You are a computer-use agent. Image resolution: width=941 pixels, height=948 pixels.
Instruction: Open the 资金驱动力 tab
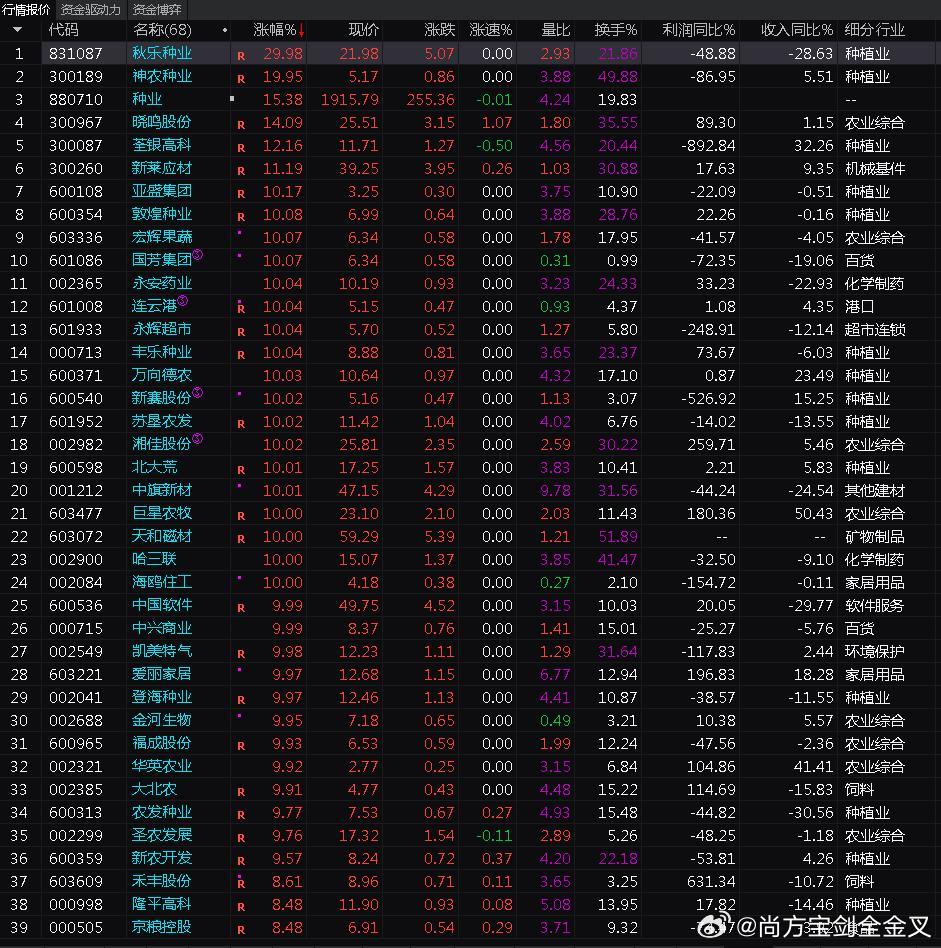pos(91,10)
